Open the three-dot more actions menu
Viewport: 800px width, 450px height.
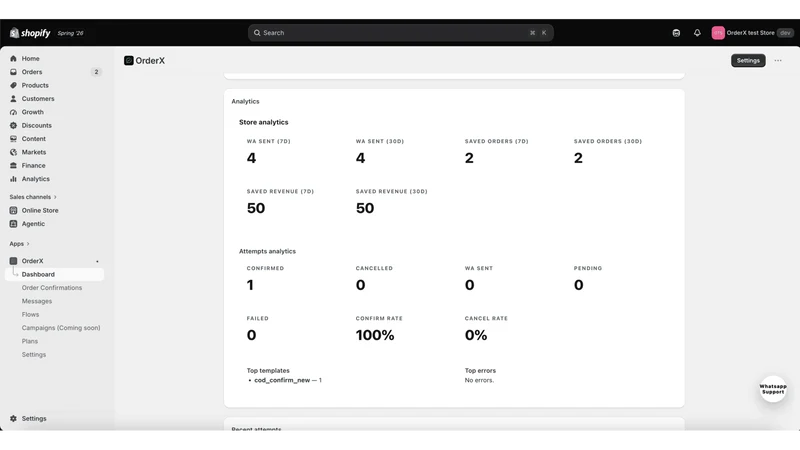tap(778, 60)
